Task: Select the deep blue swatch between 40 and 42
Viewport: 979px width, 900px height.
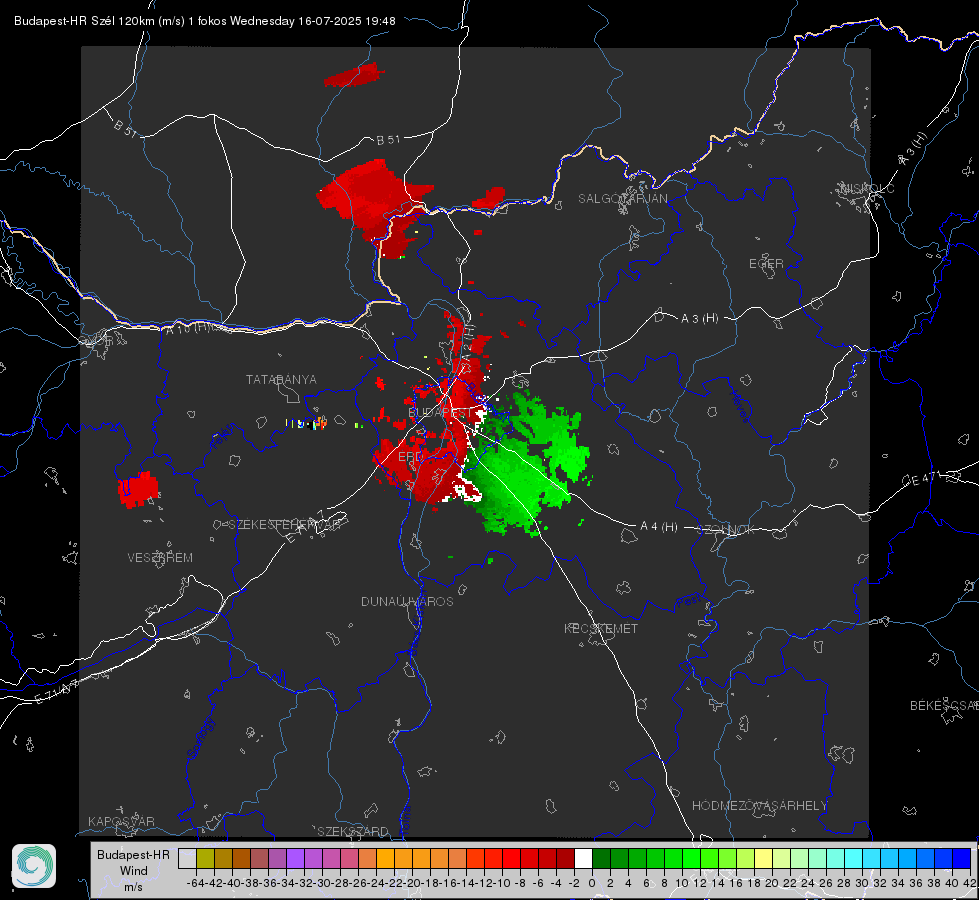Action: (962, 859)
